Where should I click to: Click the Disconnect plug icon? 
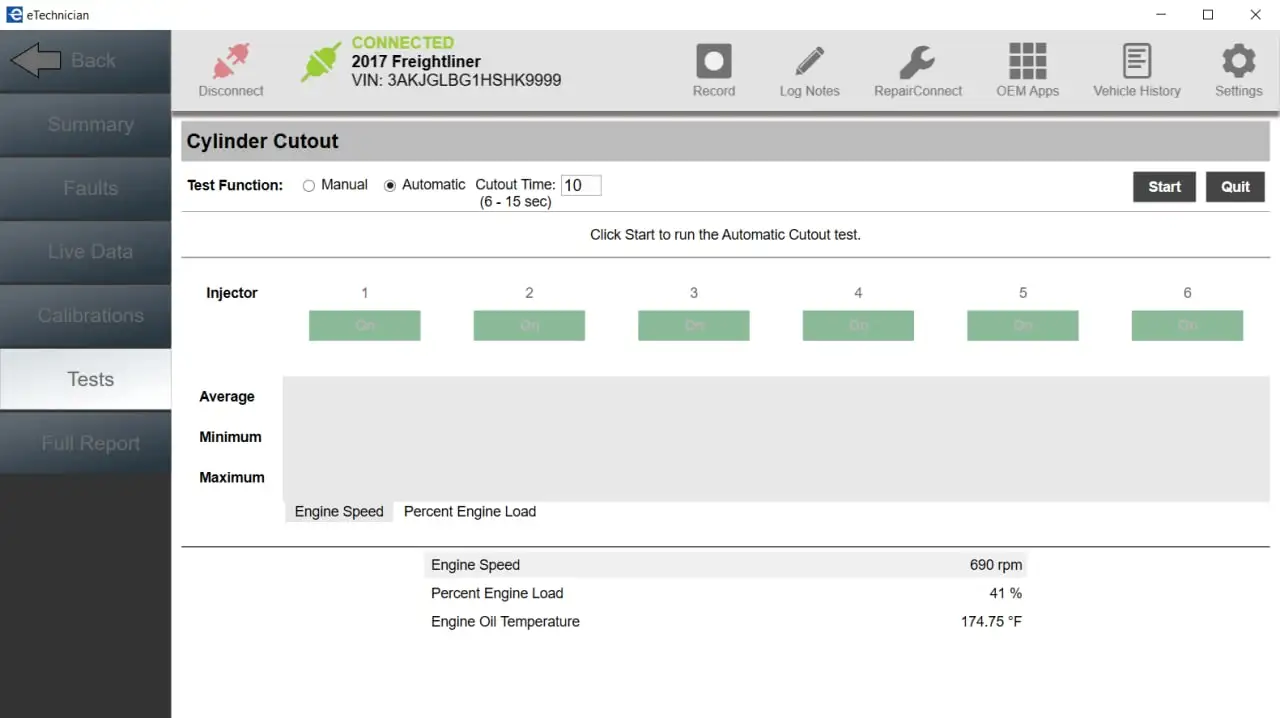tap(231, 62)
